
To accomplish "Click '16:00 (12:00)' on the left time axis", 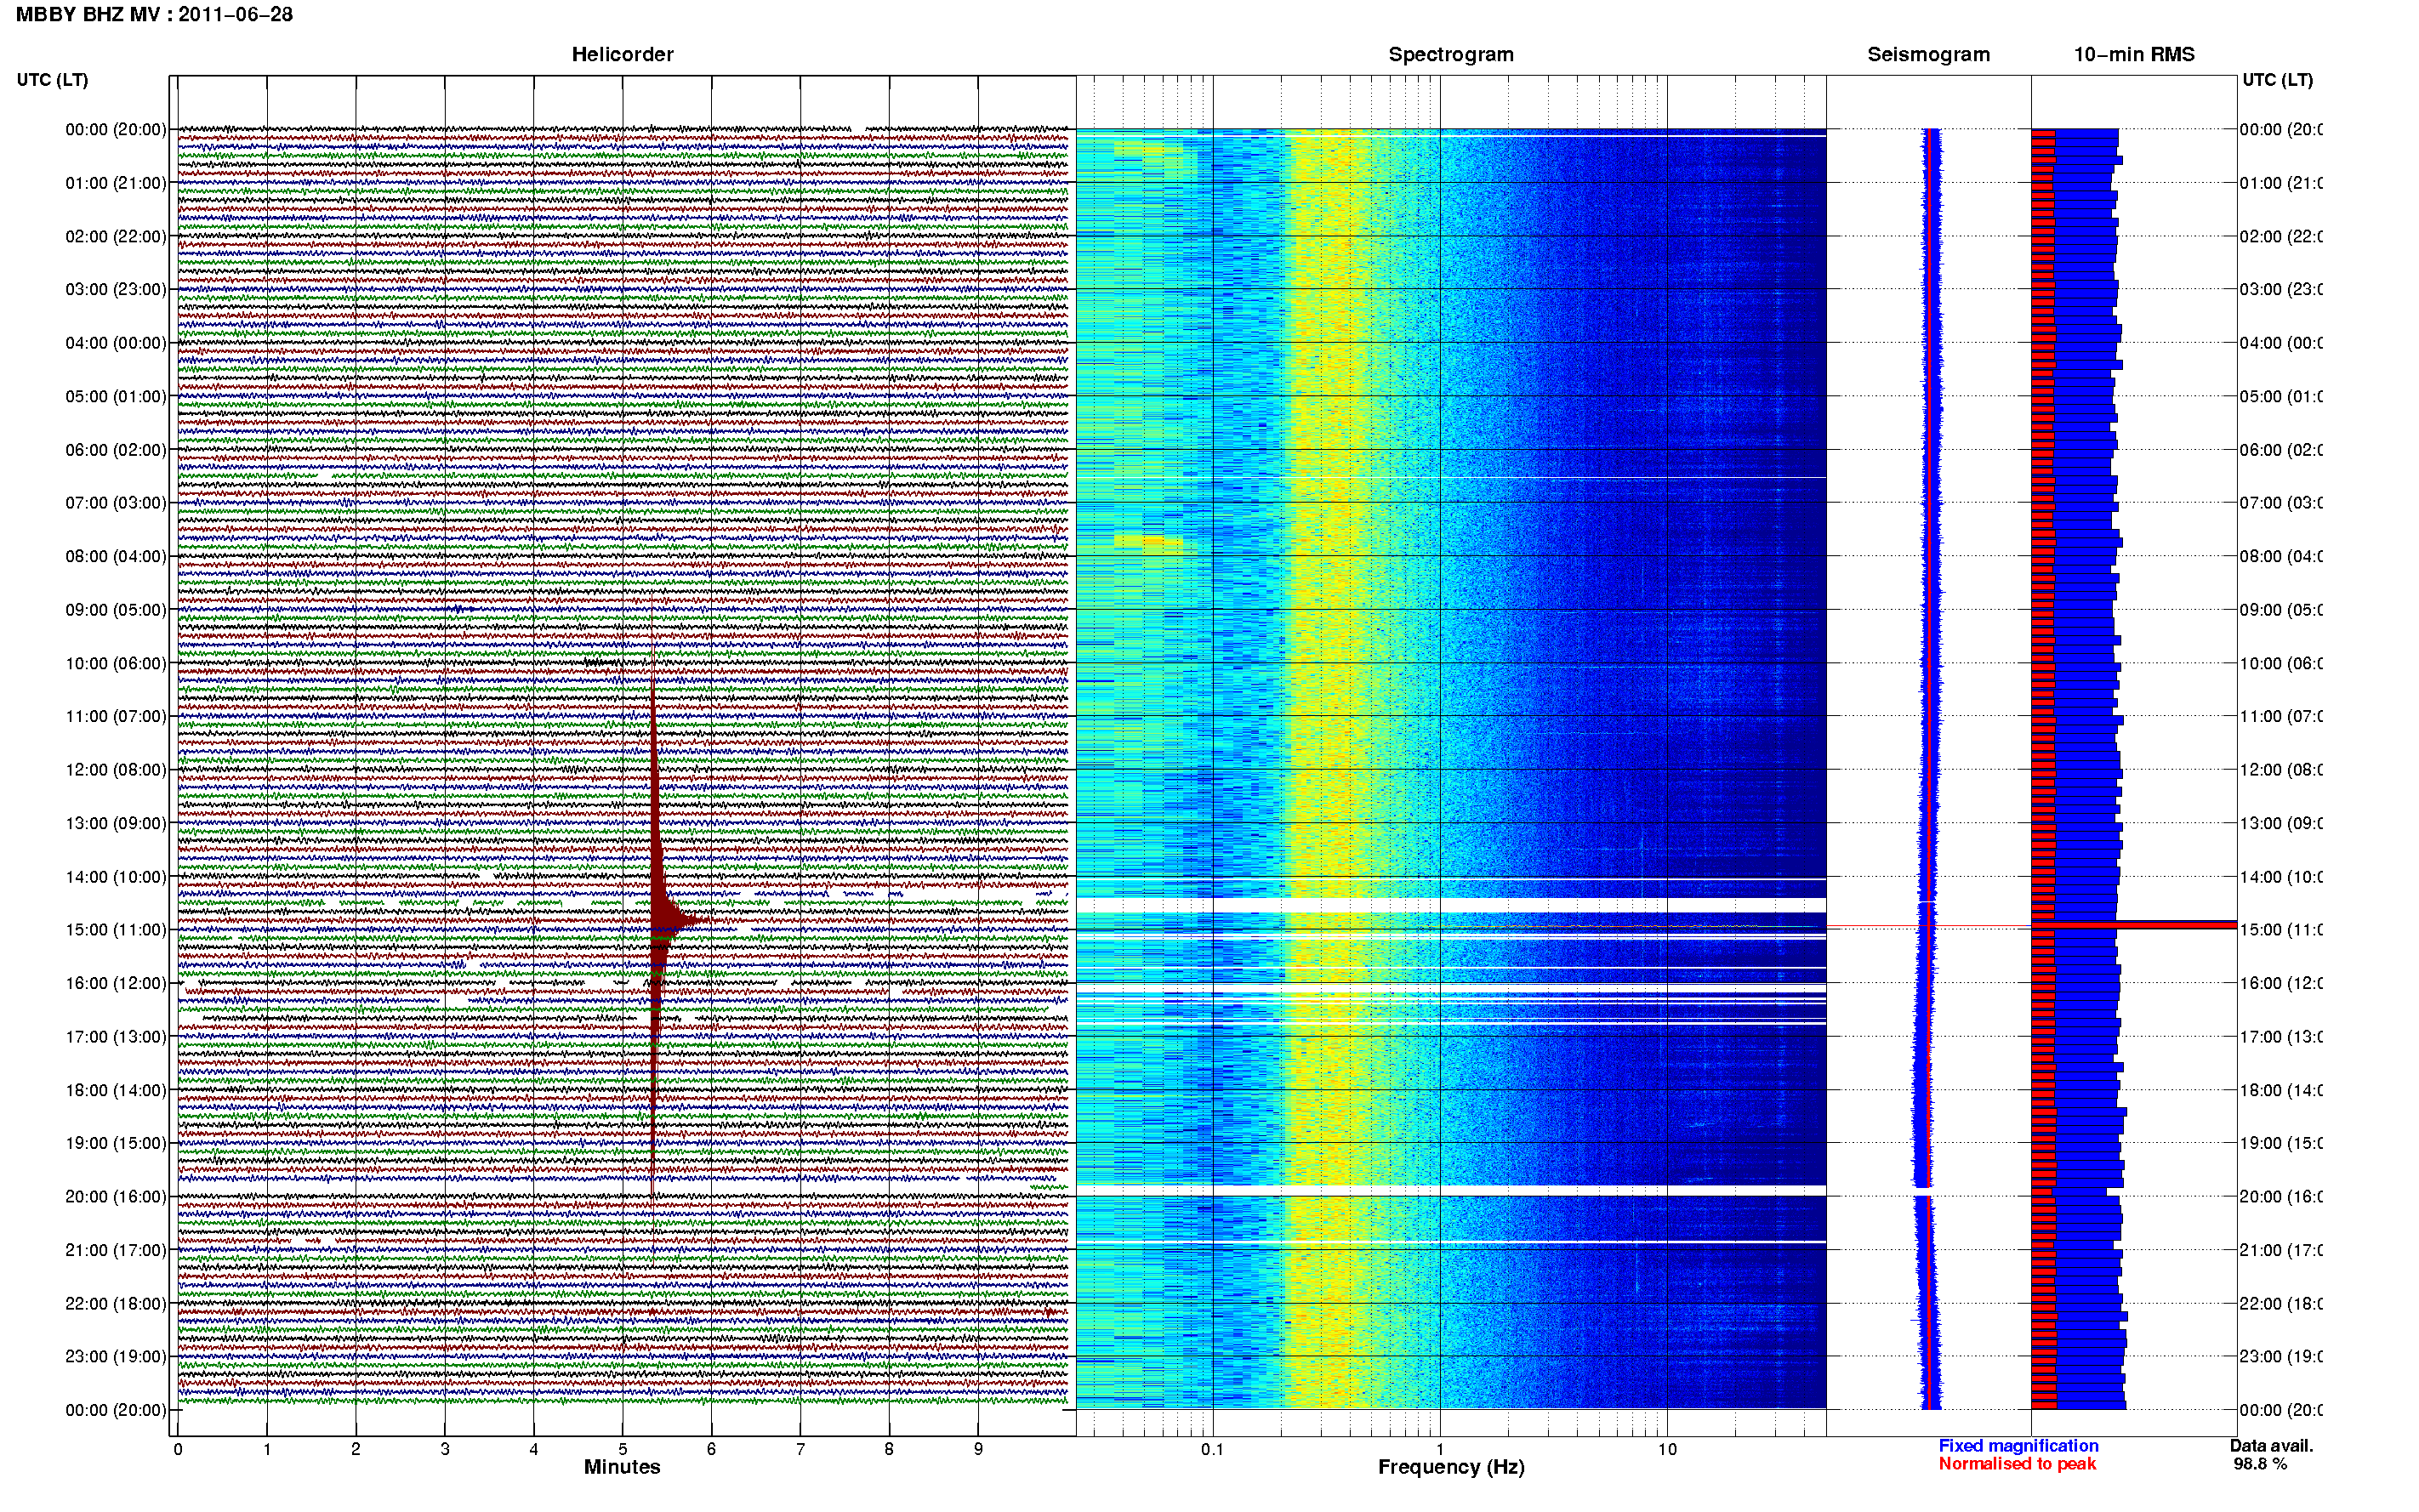I will coord(116,983).
